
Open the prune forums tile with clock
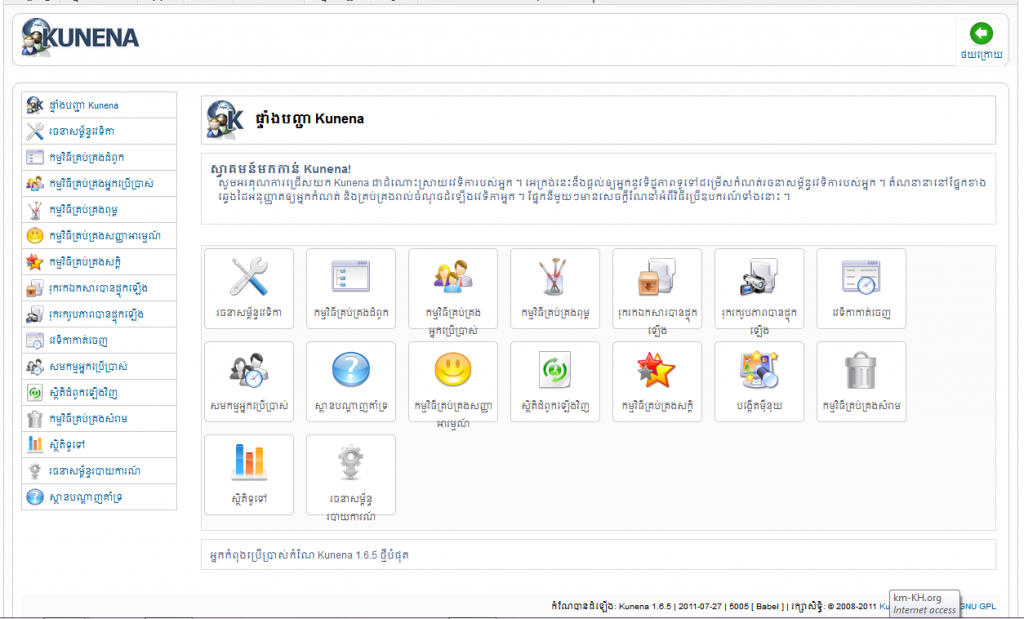(x=861, y=288)
